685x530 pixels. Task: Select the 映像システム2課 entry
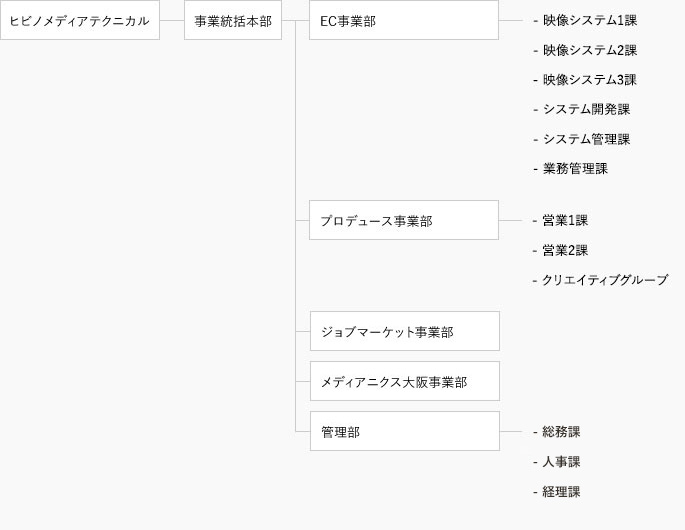tap(590, 50)
